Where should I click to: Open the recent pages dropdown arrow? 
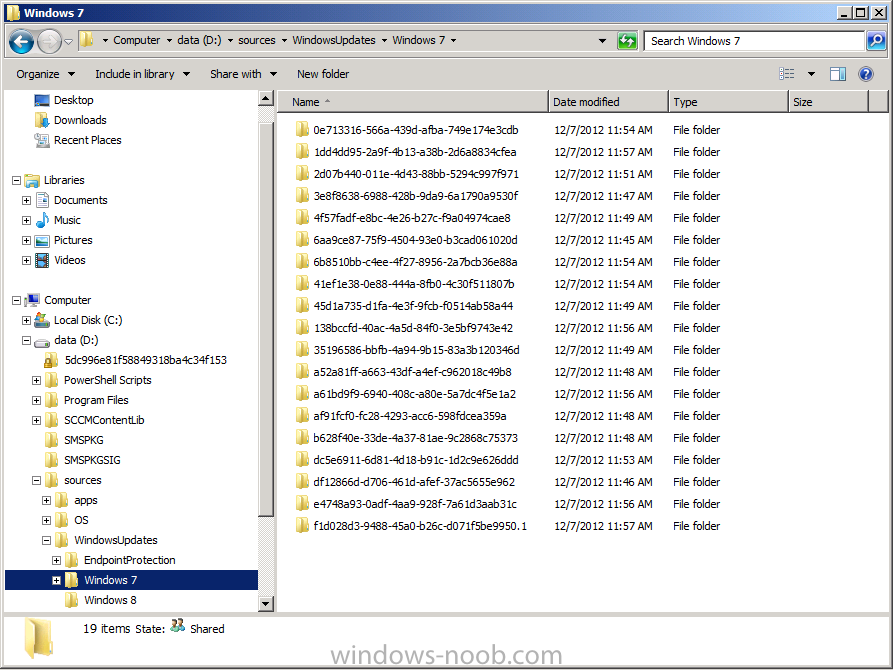(68, 41)
